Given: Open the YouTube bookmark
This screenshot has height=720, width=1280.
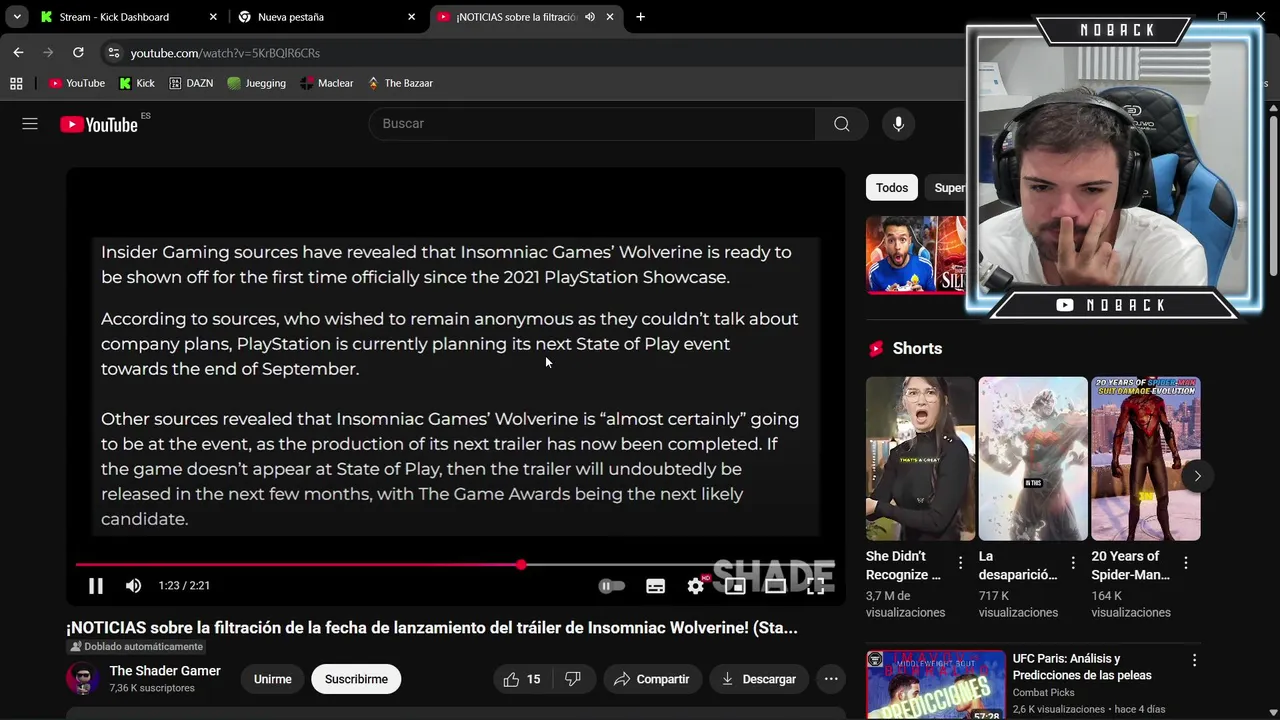Looking at the screenshot, I should click(x=77, y=83).
